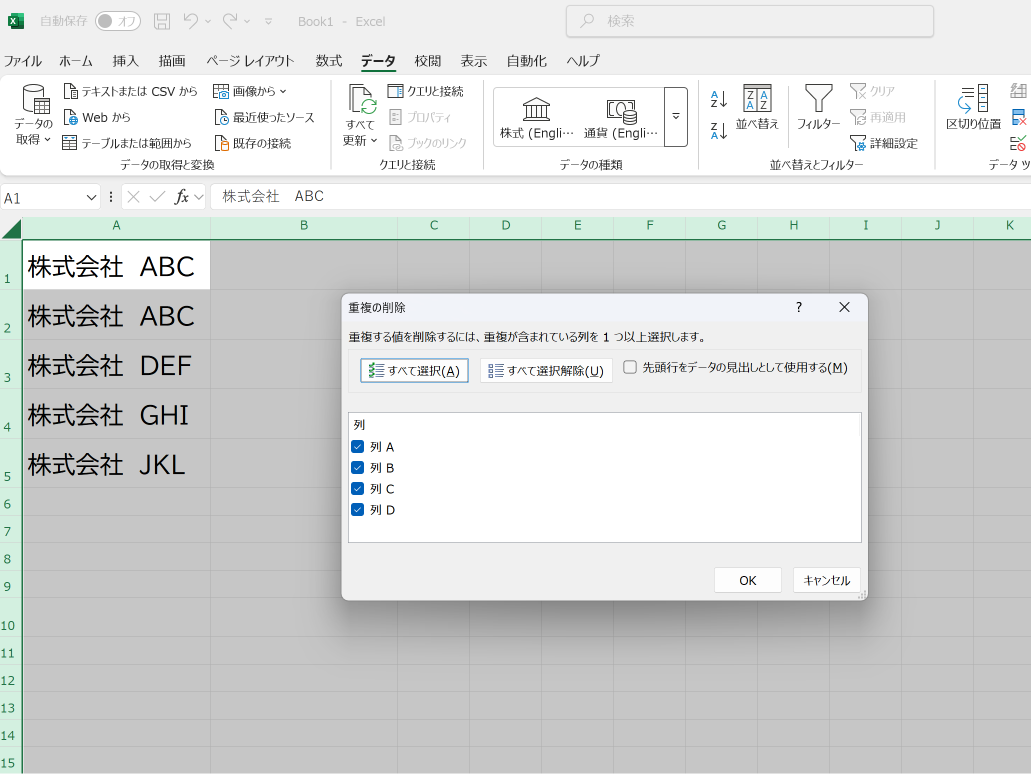Viewport: 1031px width, 774px height.
Task: Click テーブルまたは範囲から
Action: point(127,143)
